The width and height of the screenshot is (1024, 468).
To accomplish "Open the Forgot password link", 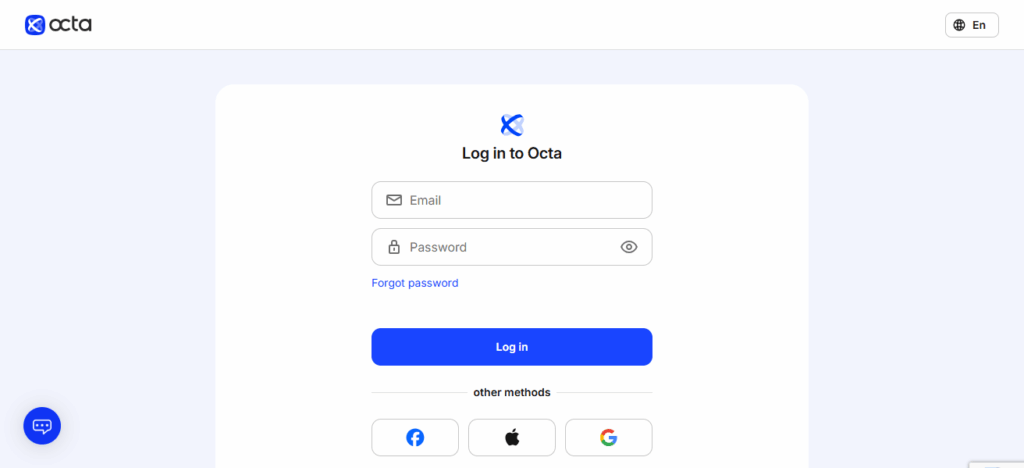I will (x=415, y=283).
